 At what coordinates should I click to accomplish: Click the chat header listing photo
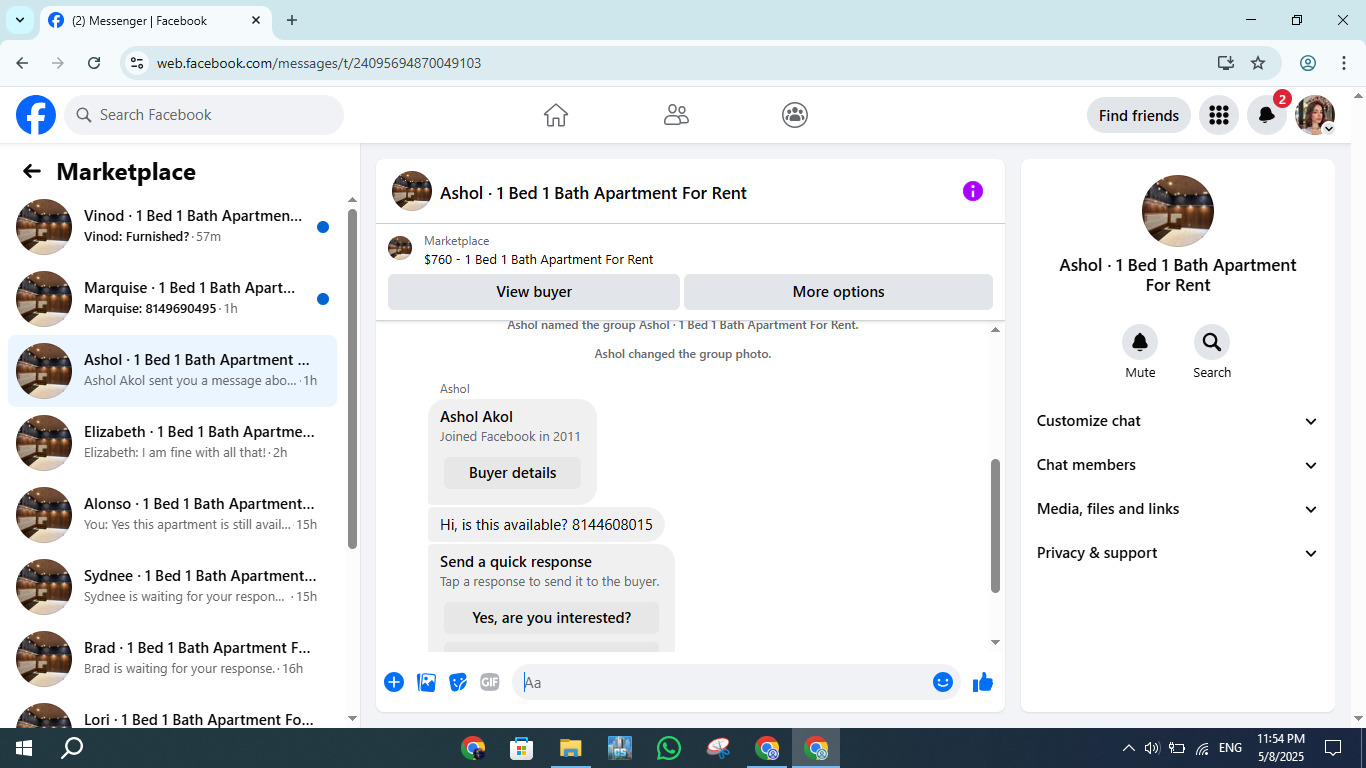pyautogui.click(x=412, y=191)
